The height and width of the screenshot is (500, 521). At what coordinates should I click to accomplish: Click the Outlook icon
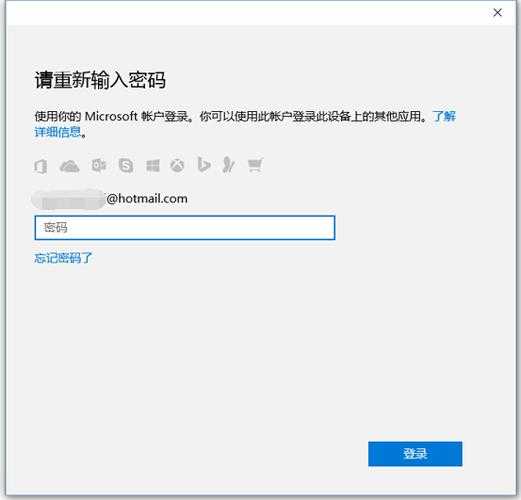click(99, 165)
